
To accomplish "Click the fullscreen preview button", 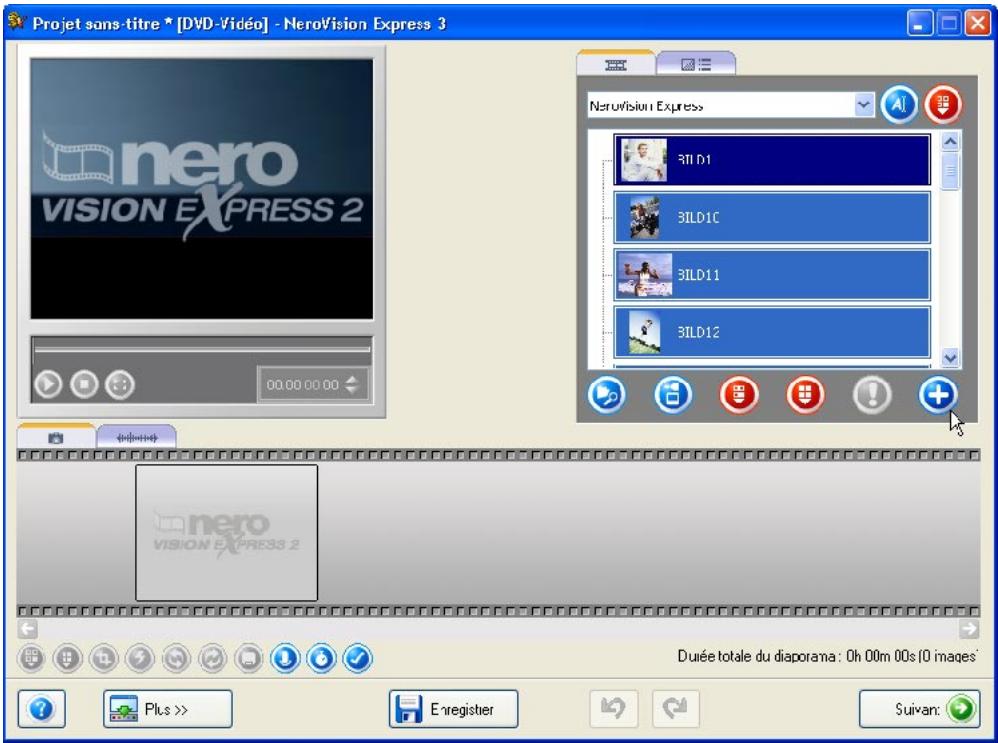I will 120,385.
